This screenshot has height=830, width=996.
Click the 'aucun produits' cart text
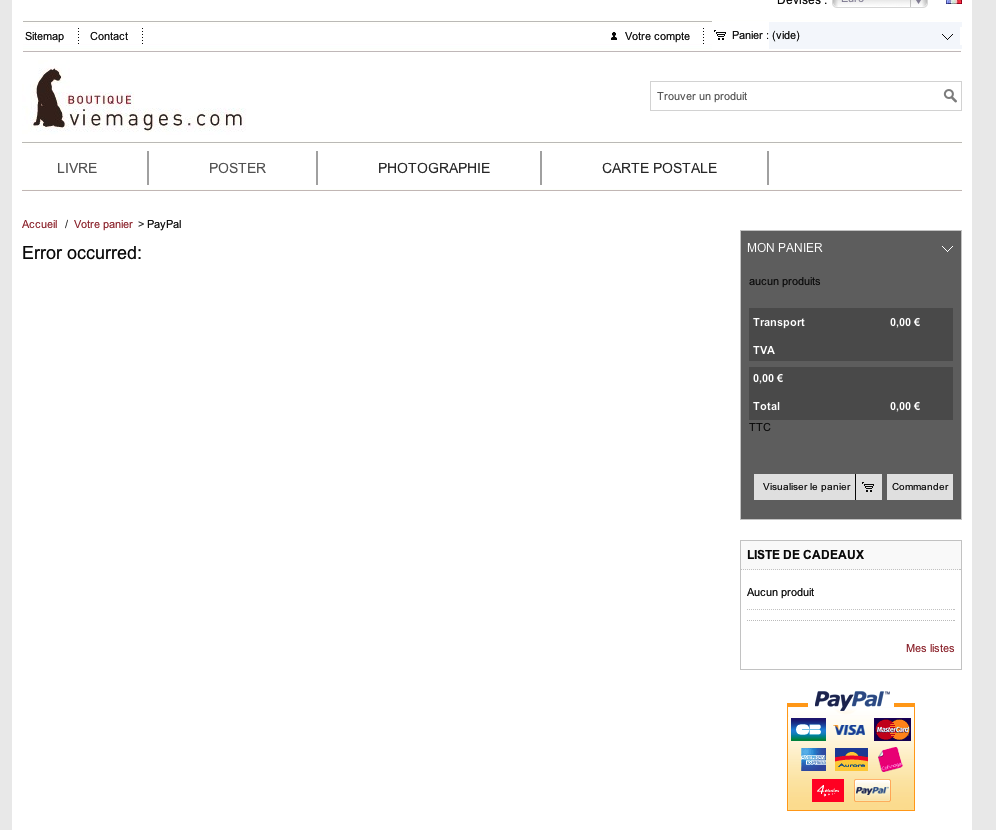coord(784,281)
